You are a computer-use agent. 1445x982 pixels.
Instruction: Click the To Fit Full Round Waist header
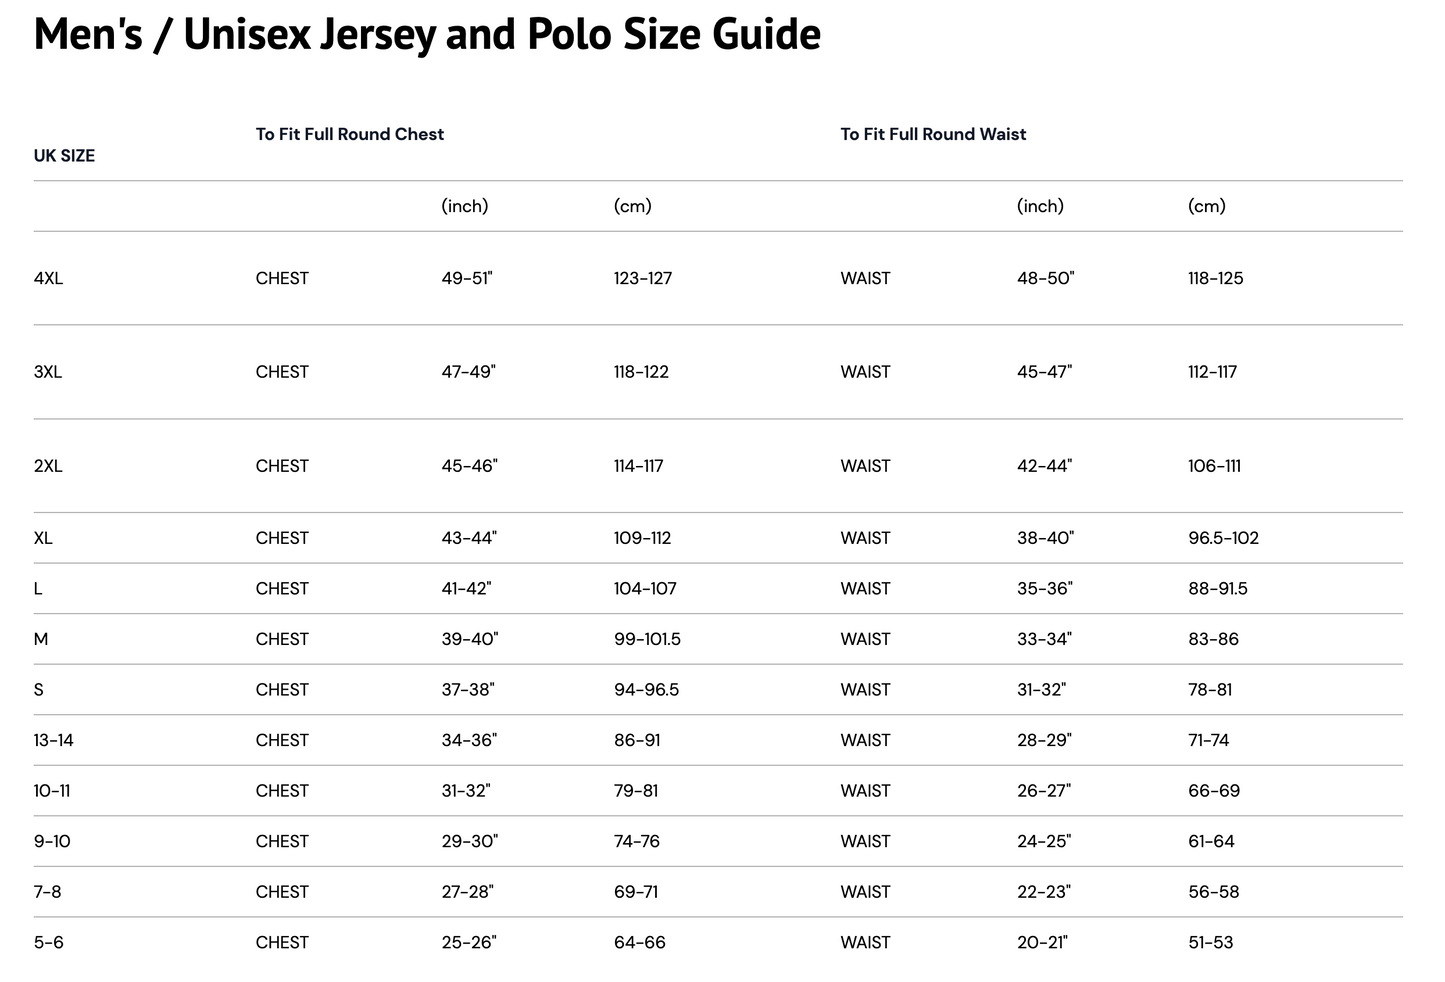pyautogui.click(x=933, y=134)
